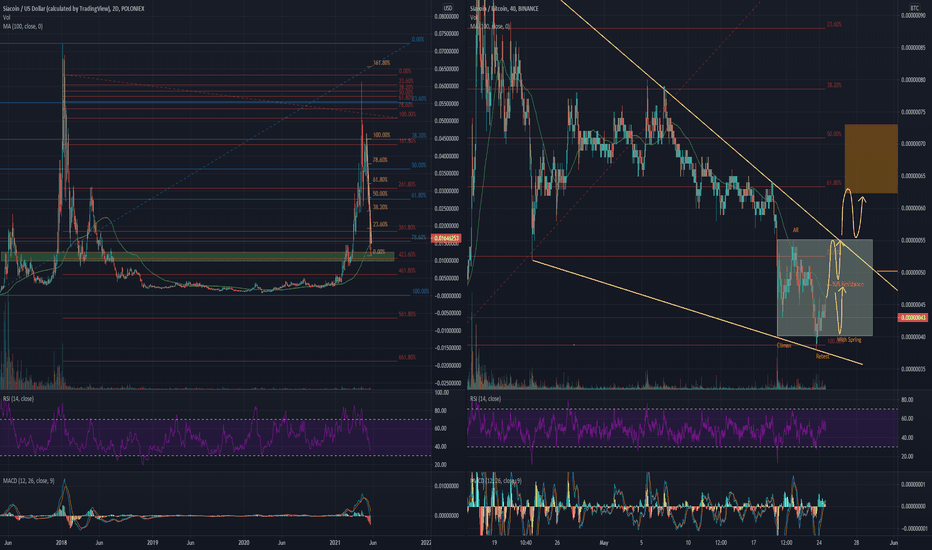Select the RSI (14, close) label on the right chart
Image resolution: width=932 pixels, height=550 pixels.
point(485,398)
